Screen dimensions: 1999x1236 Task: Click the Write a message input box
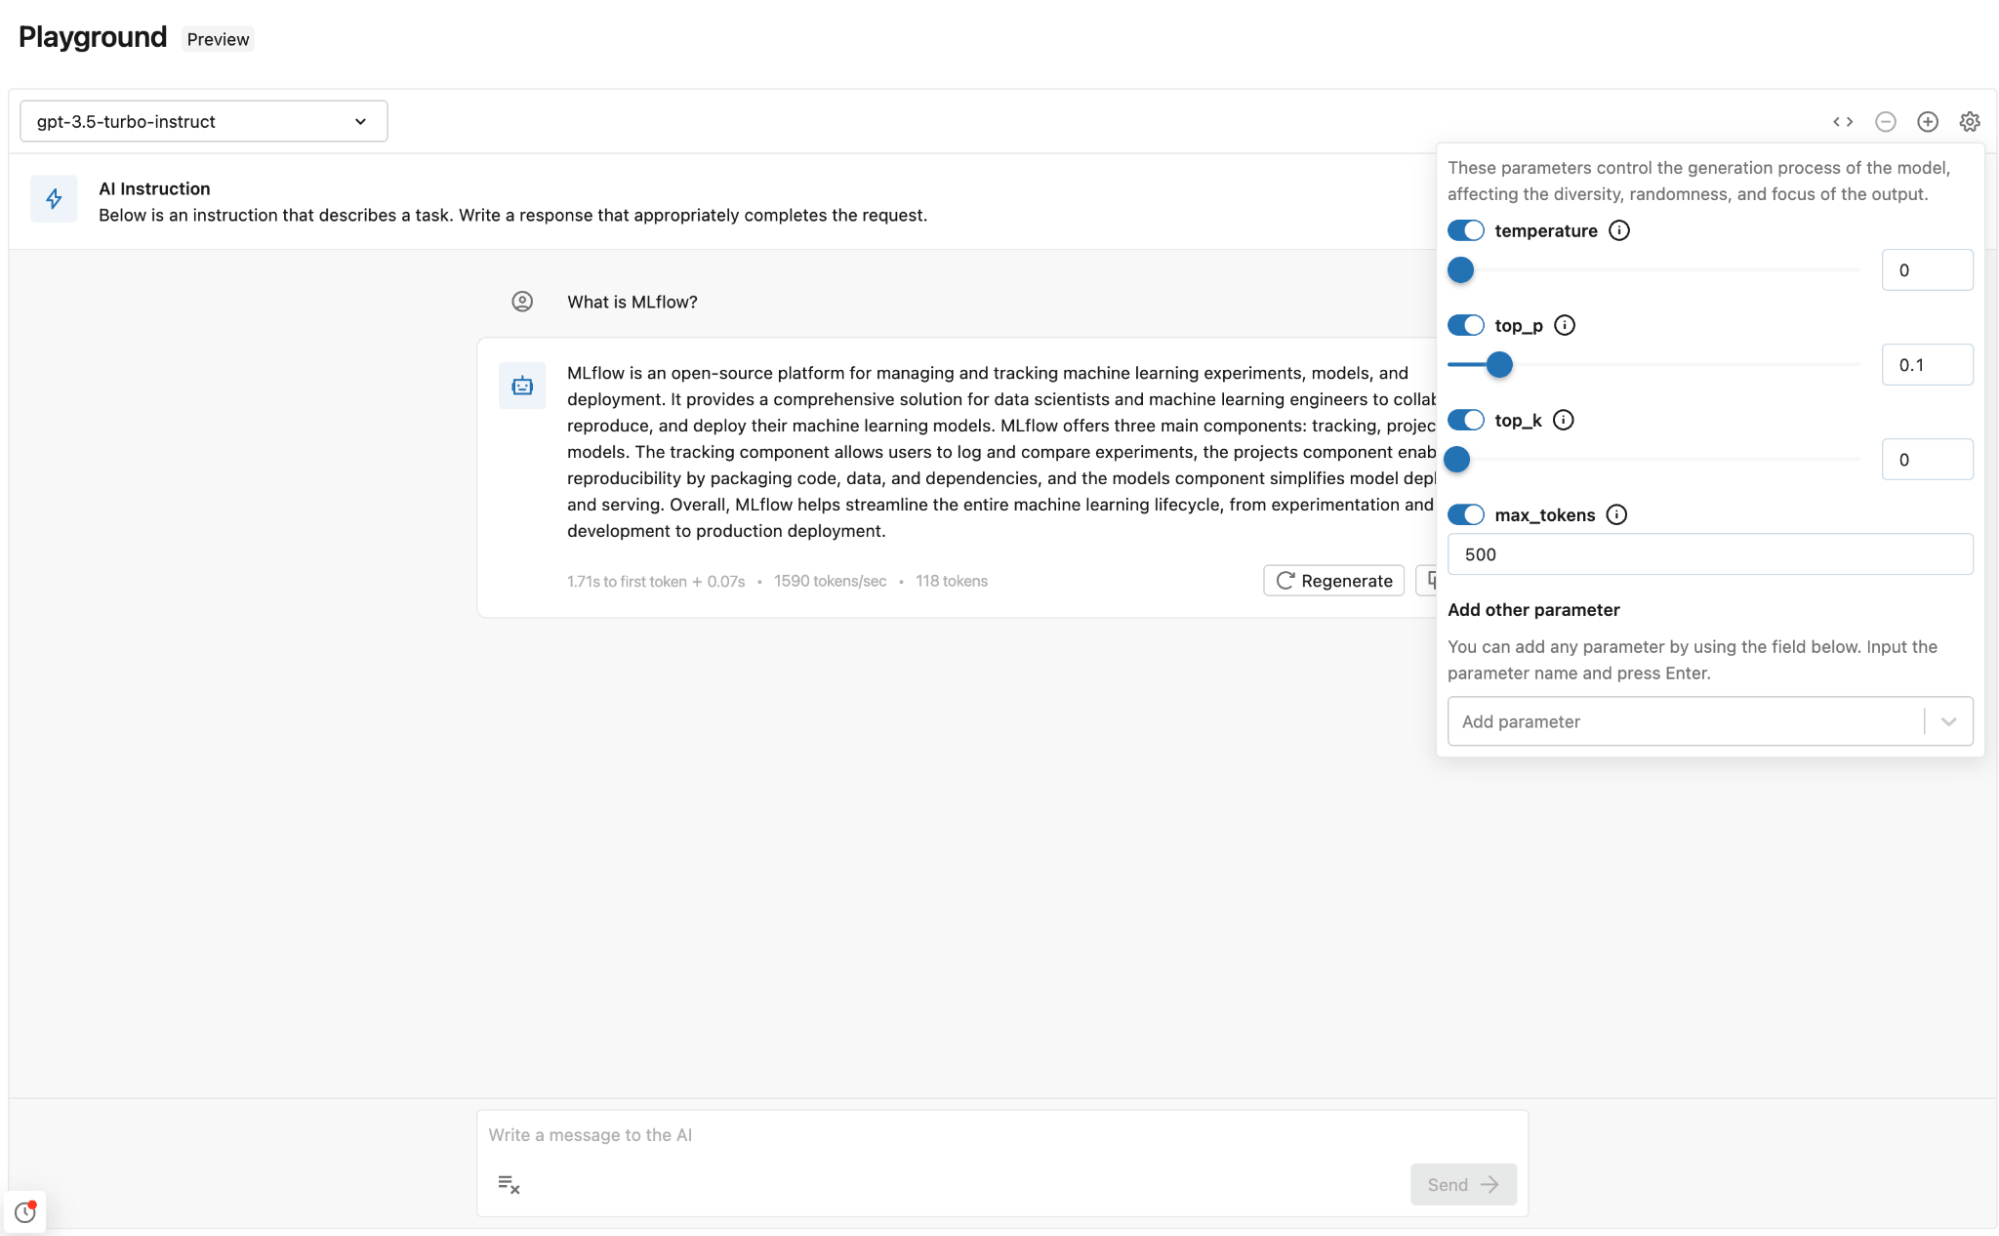(1000, 1135)
